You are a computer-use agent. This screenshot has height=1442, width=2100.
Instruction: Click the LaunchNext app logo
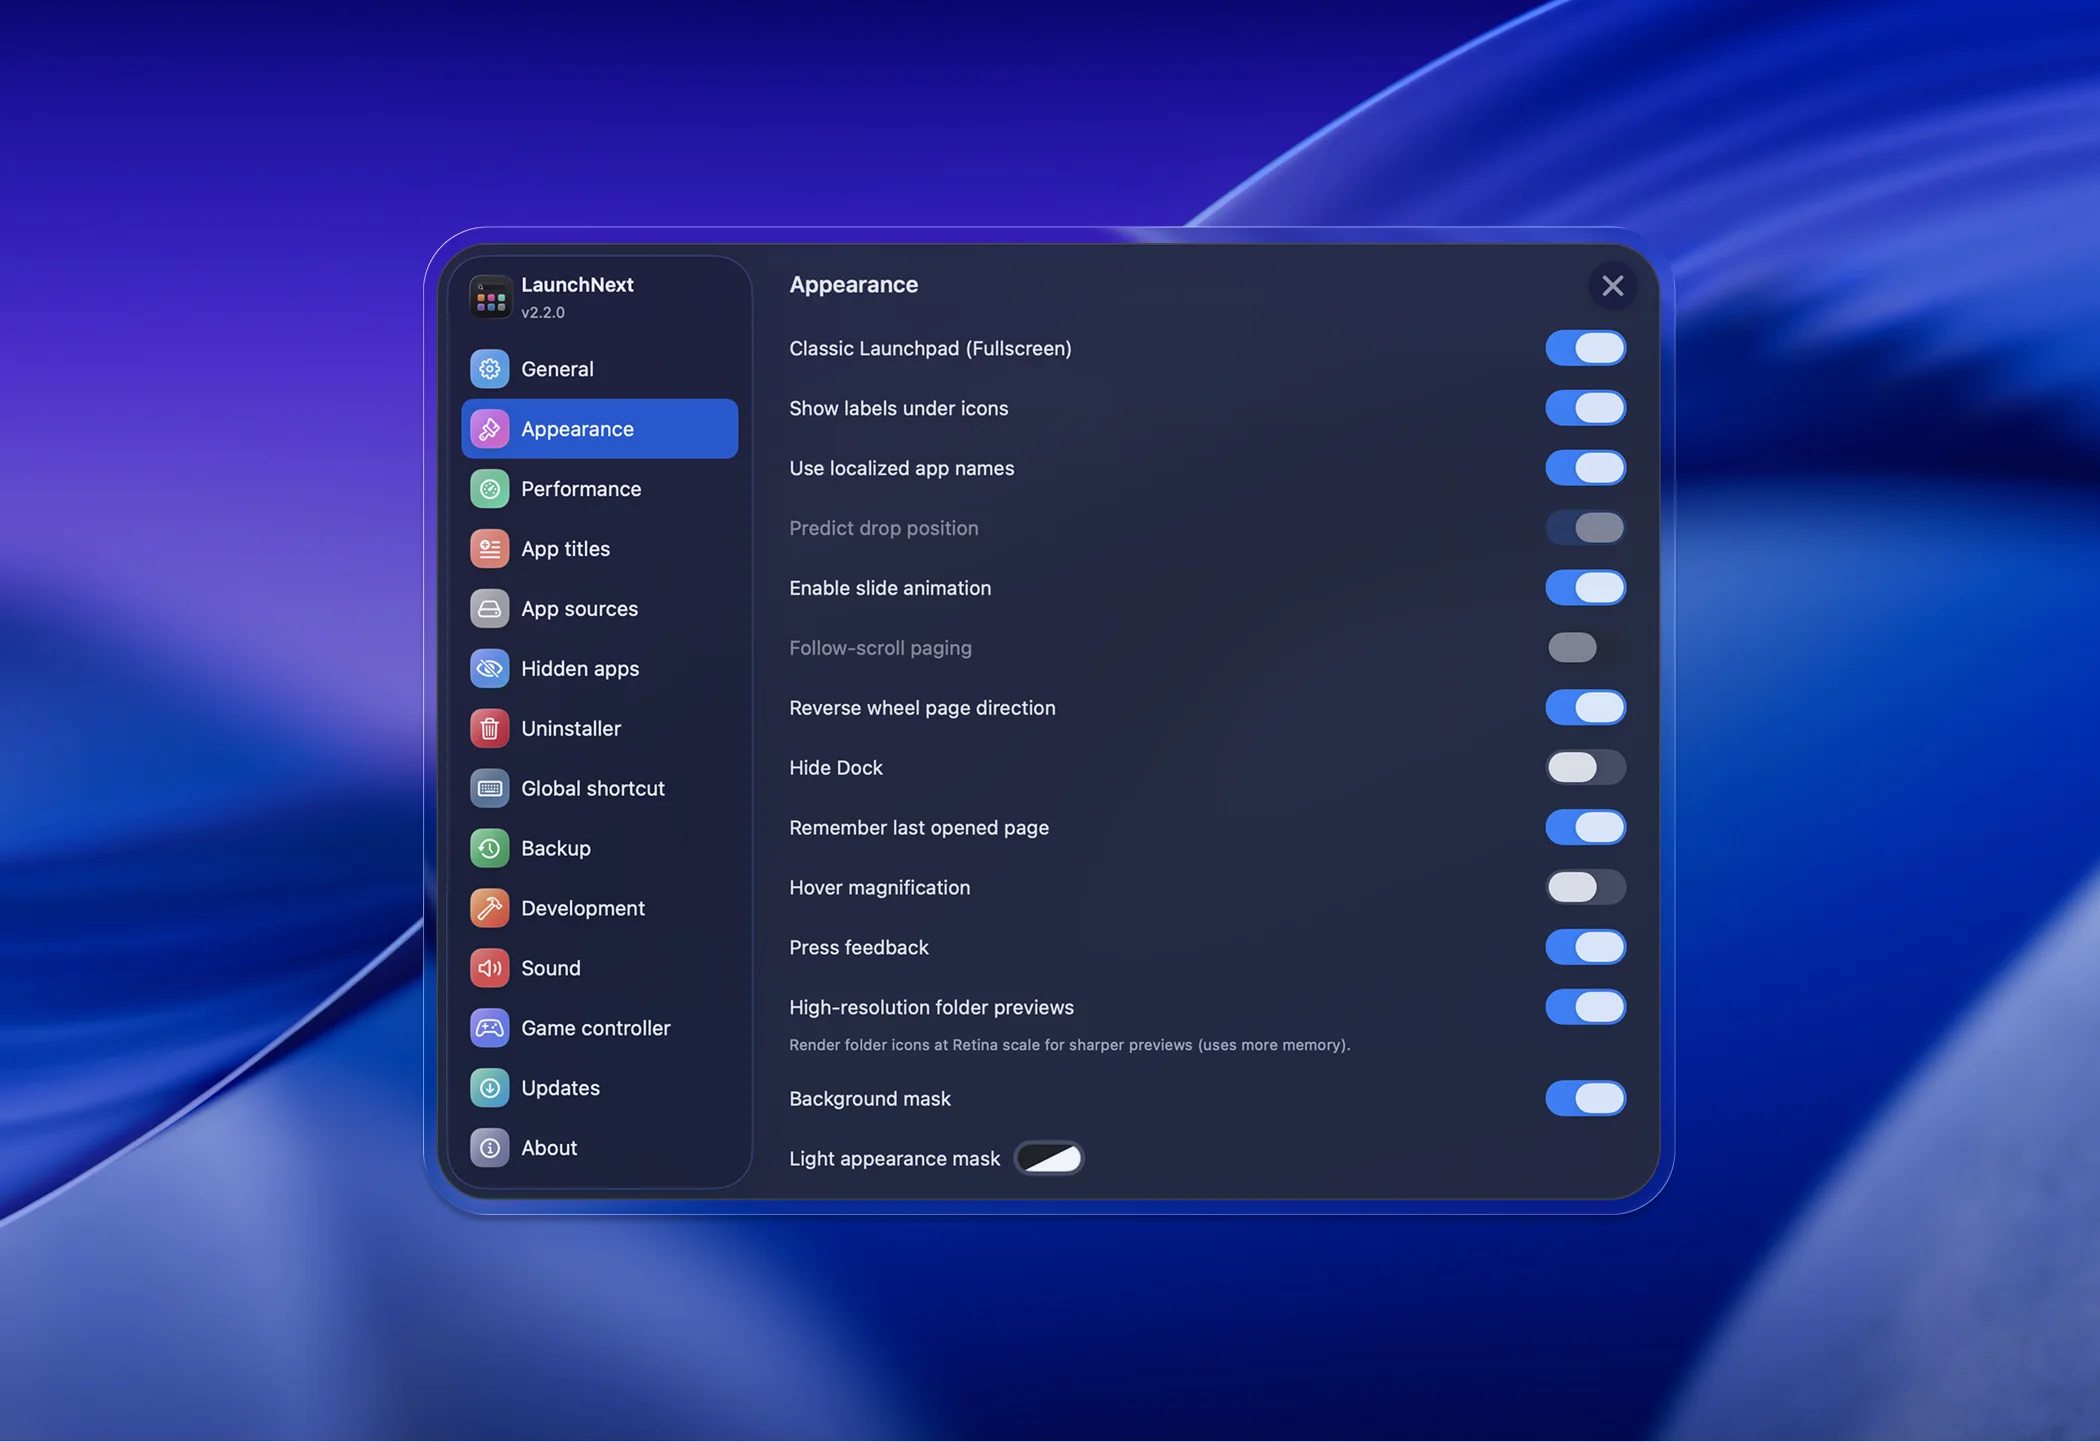[x=490, y=297]
